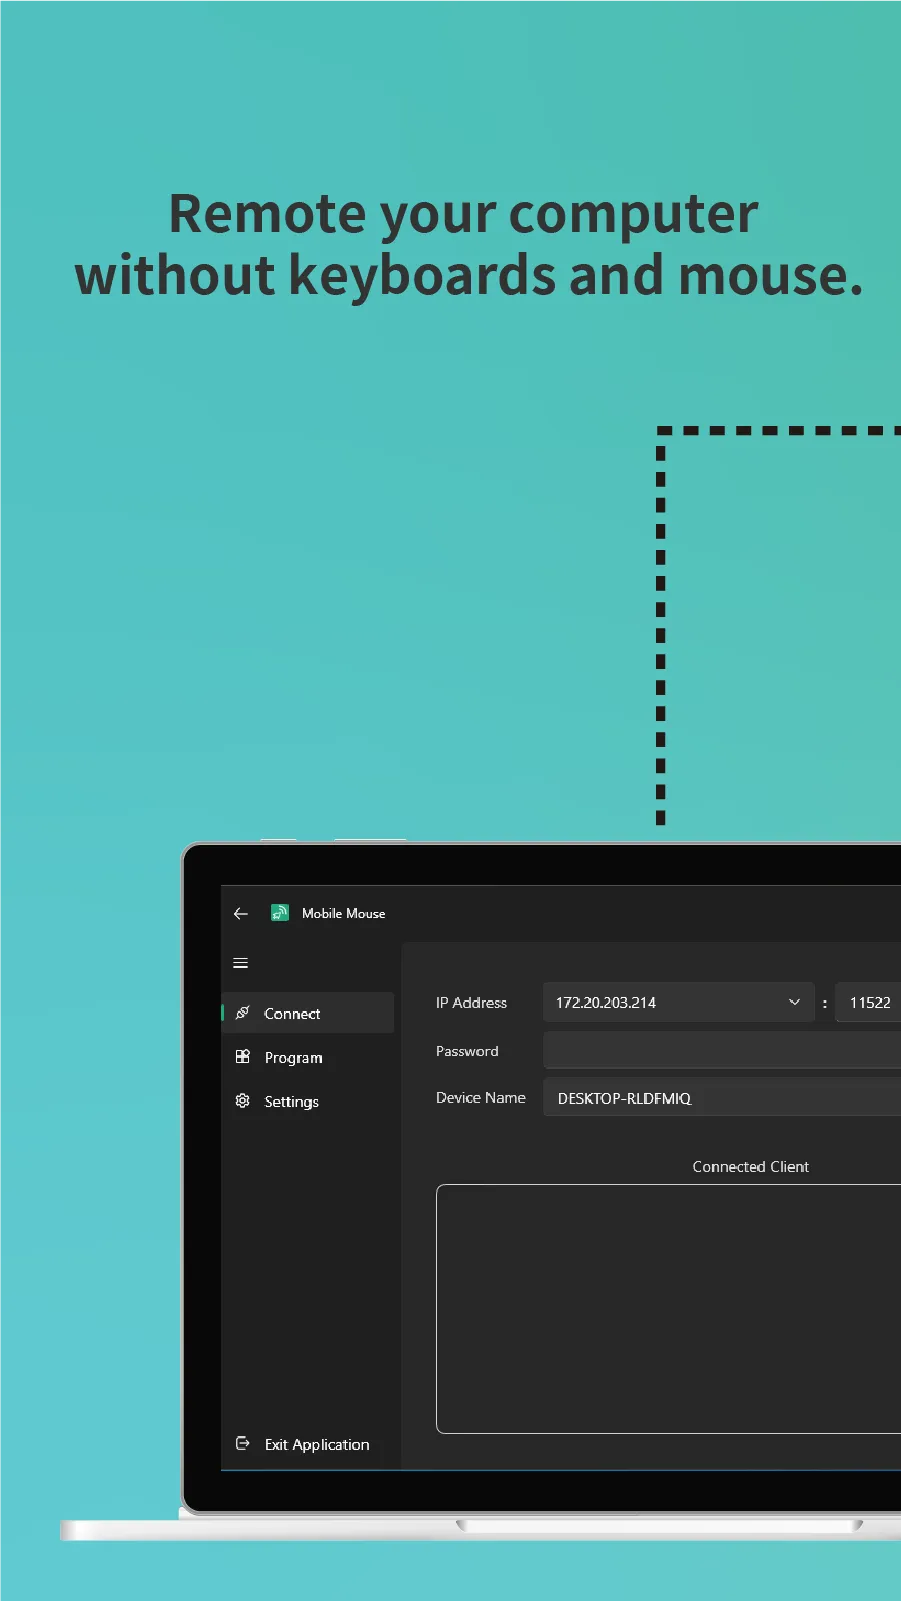
Task: Open the Settings sidebar item
Action: coord(308,1101)
